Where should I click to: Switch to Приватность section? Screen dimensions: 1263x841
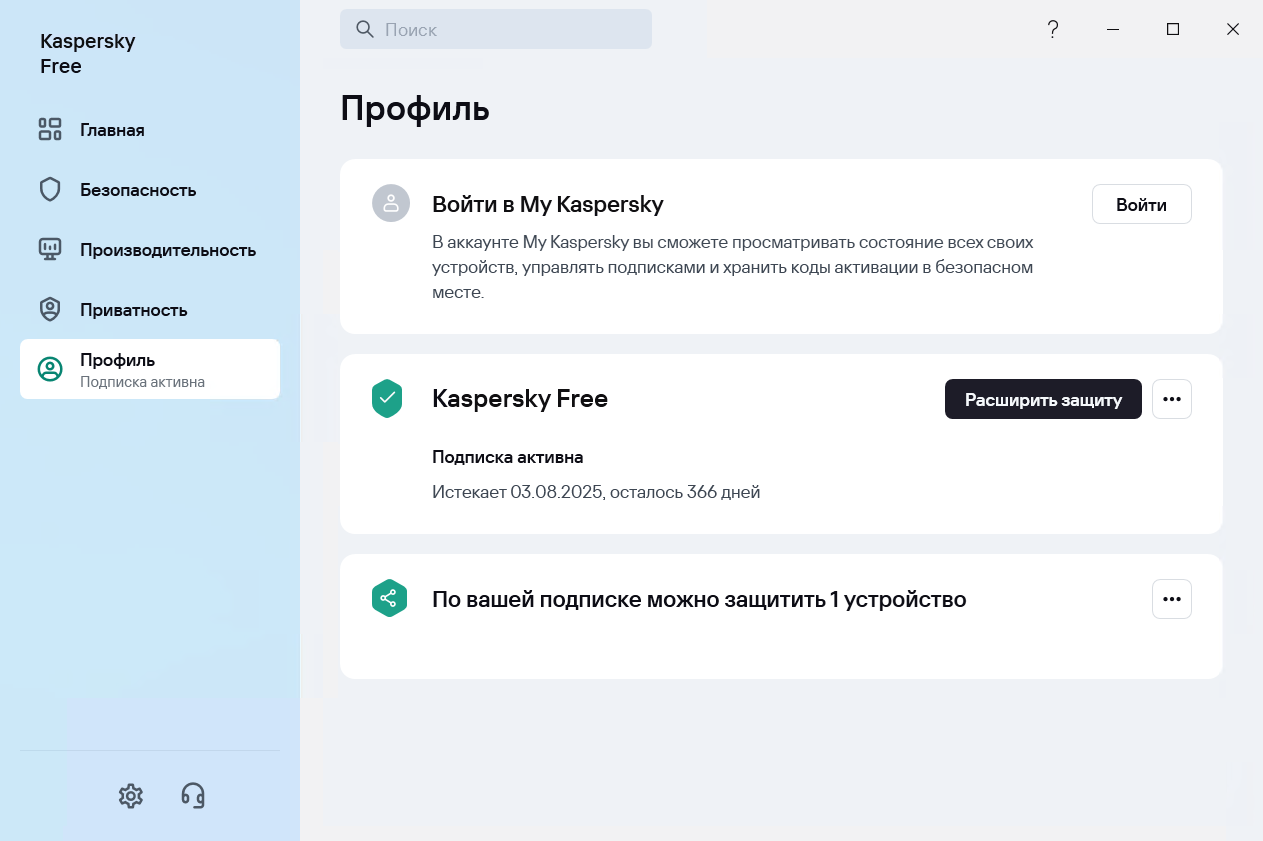(x=150, y=310)
